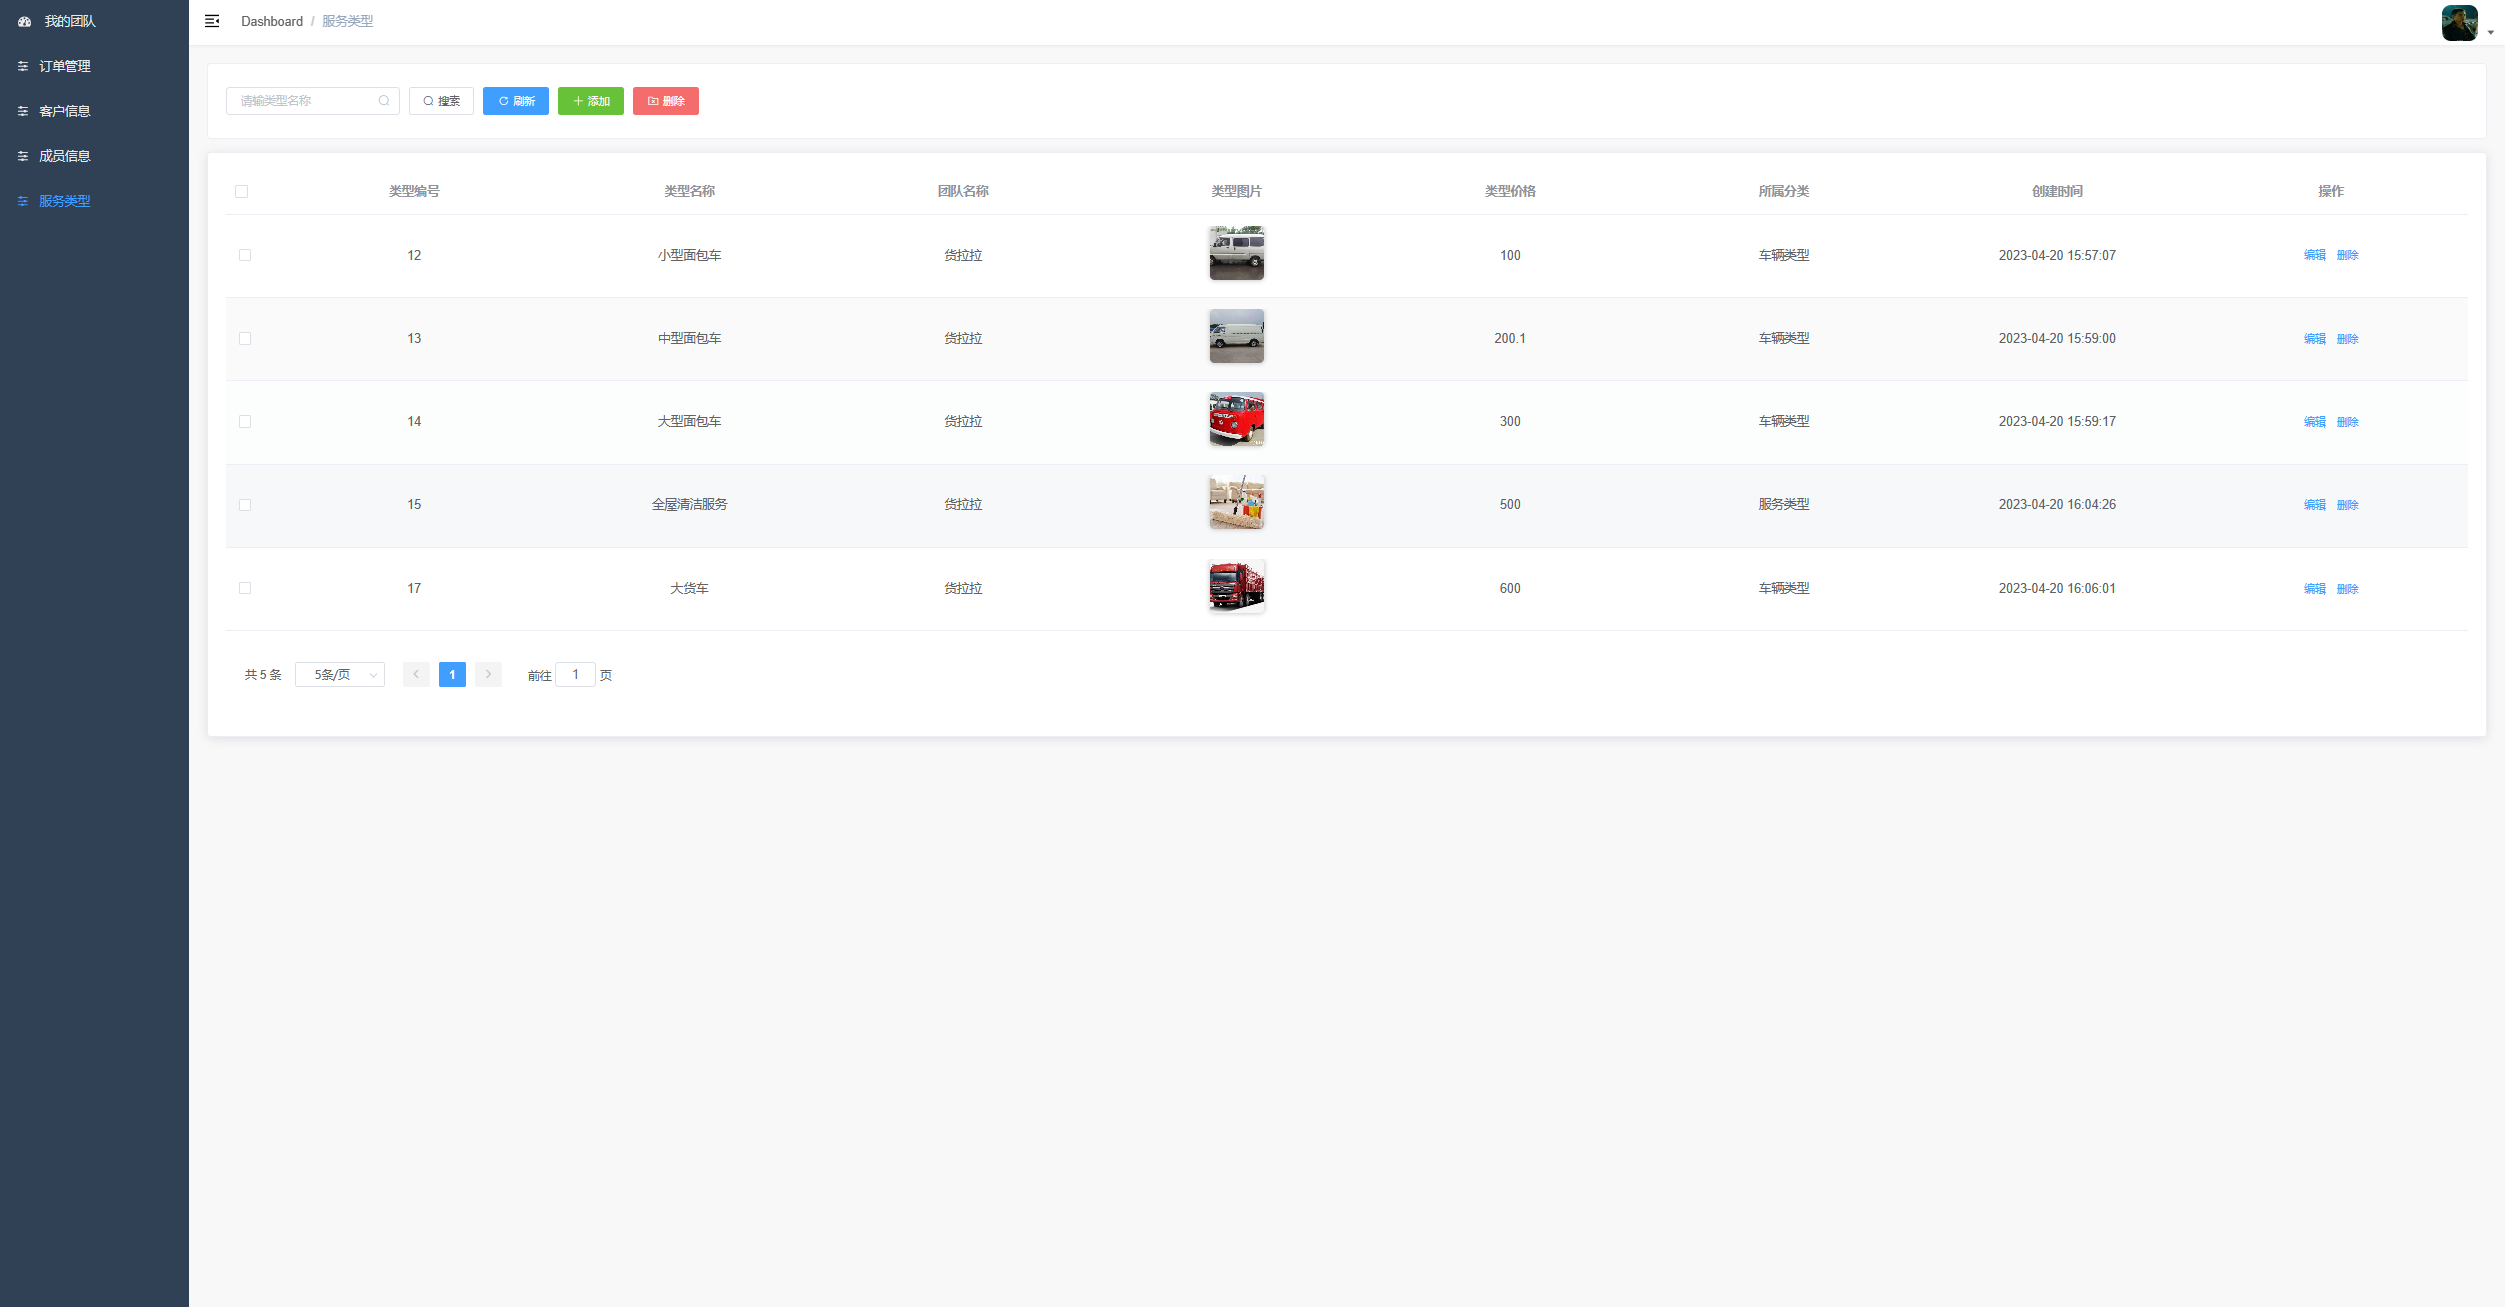Open the 全屋清洁服务 thumbnail image
Image resolution: width=2505 pixels, height=1307 pixels.
coord(1237,502)
